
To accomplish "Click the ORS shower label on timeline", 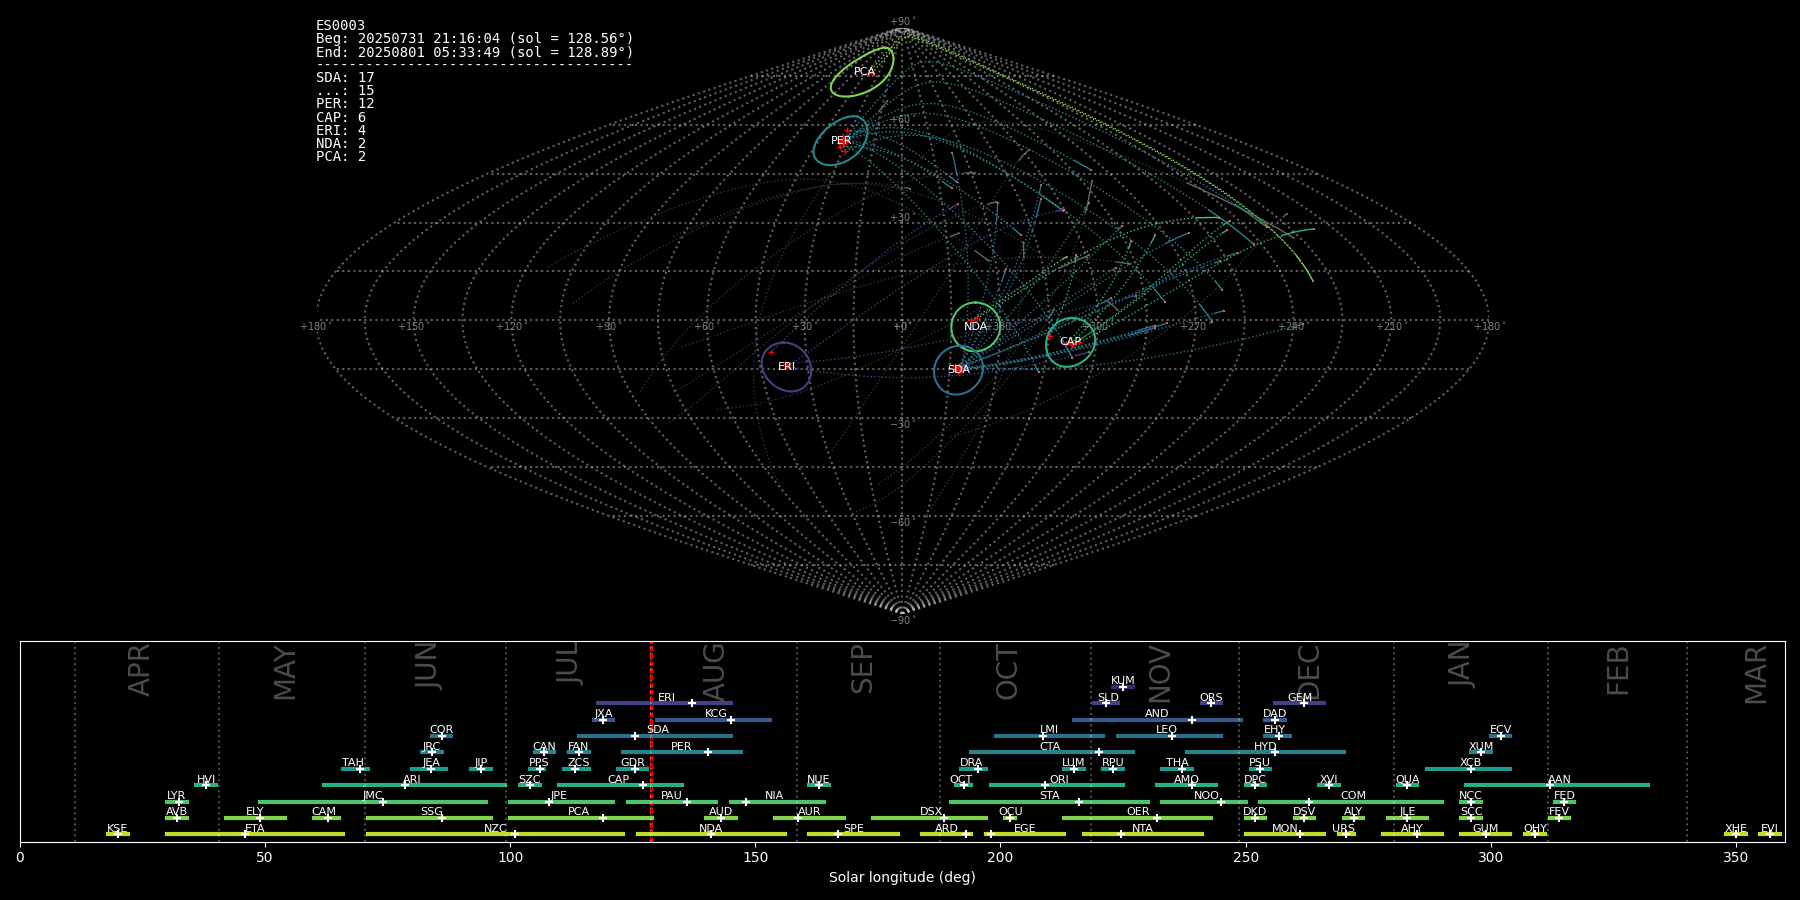I will (1211, 698).
